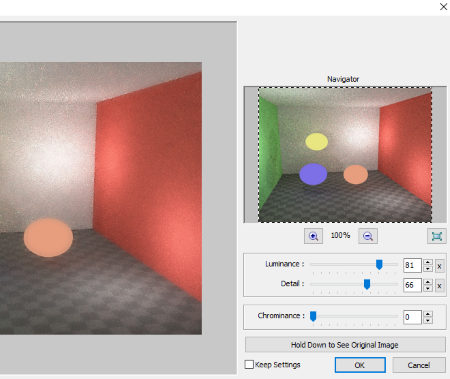Zoom out the Navigator preview
450x379 pixels.
(368, 236)
